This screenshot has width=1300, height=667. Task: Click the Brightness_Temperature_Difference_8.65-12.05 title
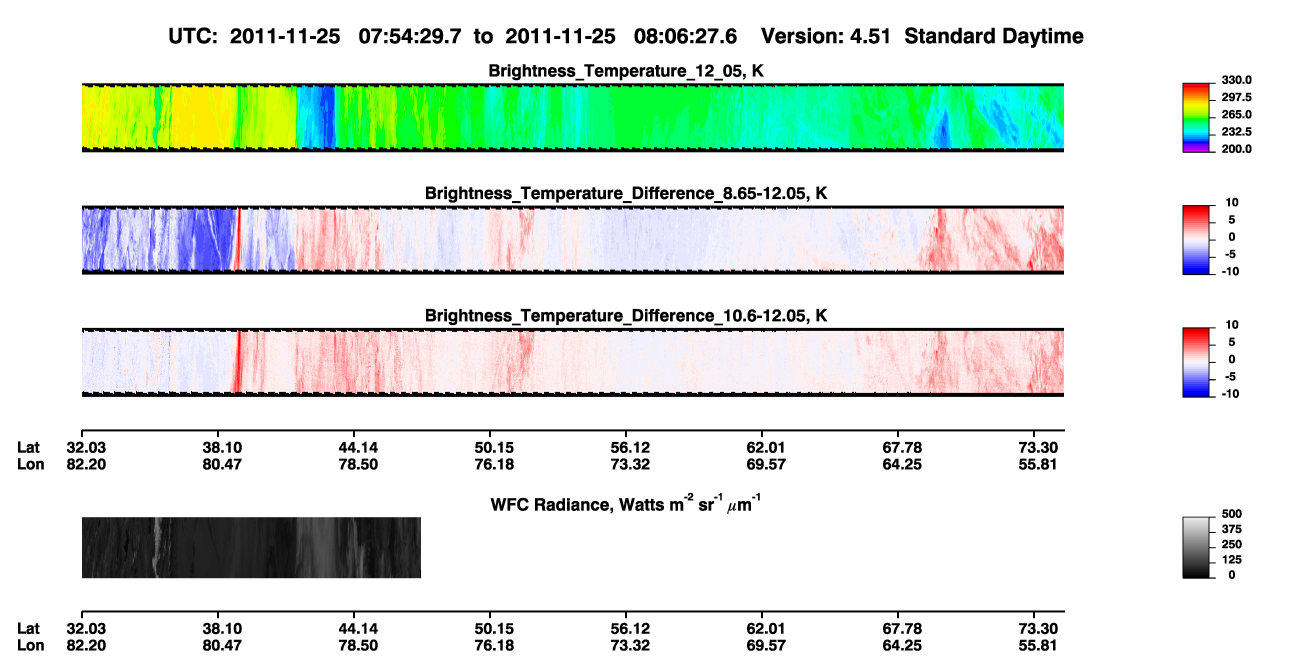pyautogui.click(x=627, y=193)
